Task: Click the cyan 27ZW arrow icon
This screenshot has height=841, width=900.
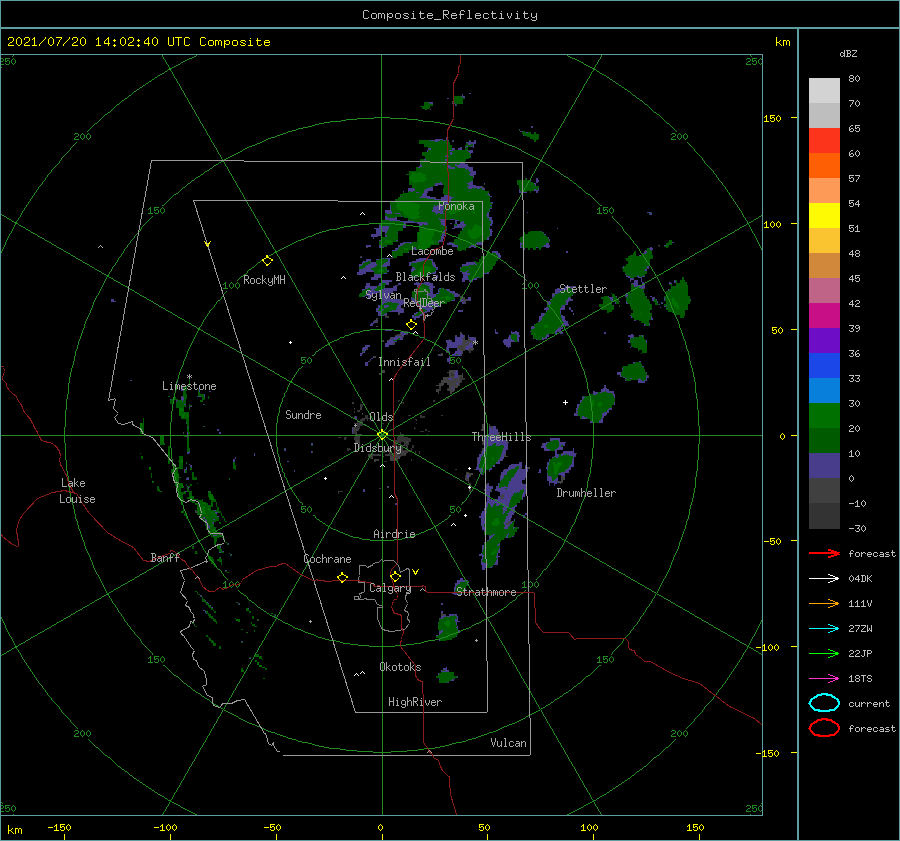Action: tap(824, 629)
